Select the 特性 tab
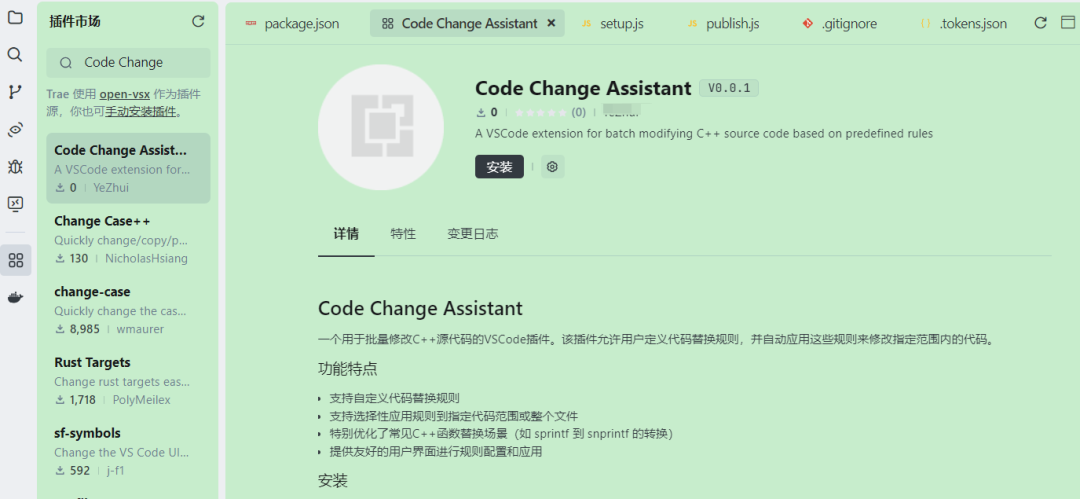The width and height of the screenshot is (1080, 499). (403, 234)
